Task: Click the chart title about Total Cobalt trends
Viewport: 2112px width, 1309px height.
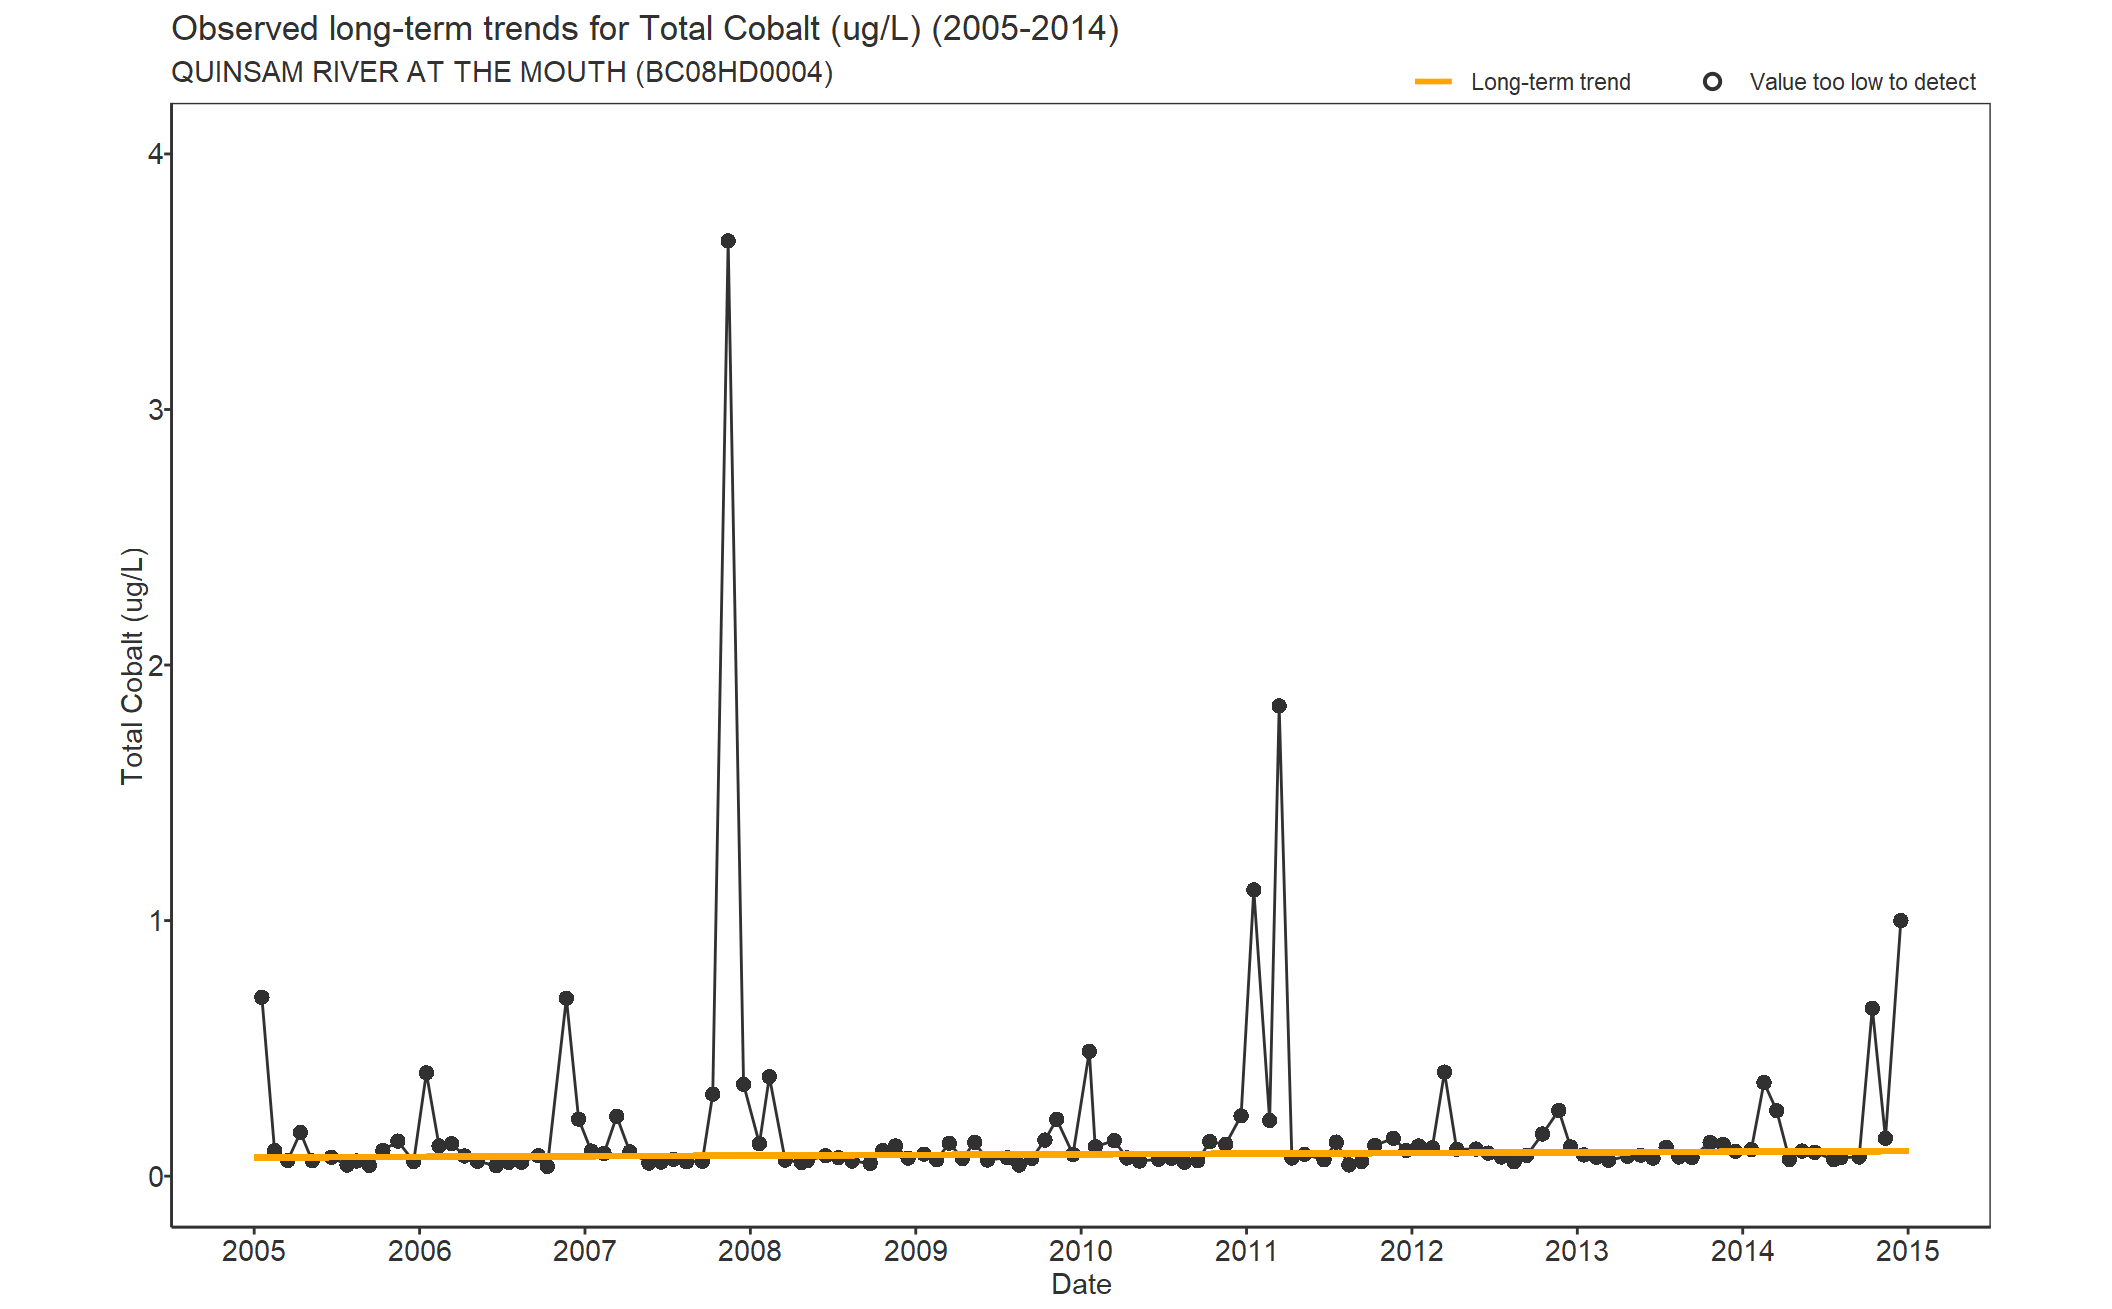Action: point(645,29)
